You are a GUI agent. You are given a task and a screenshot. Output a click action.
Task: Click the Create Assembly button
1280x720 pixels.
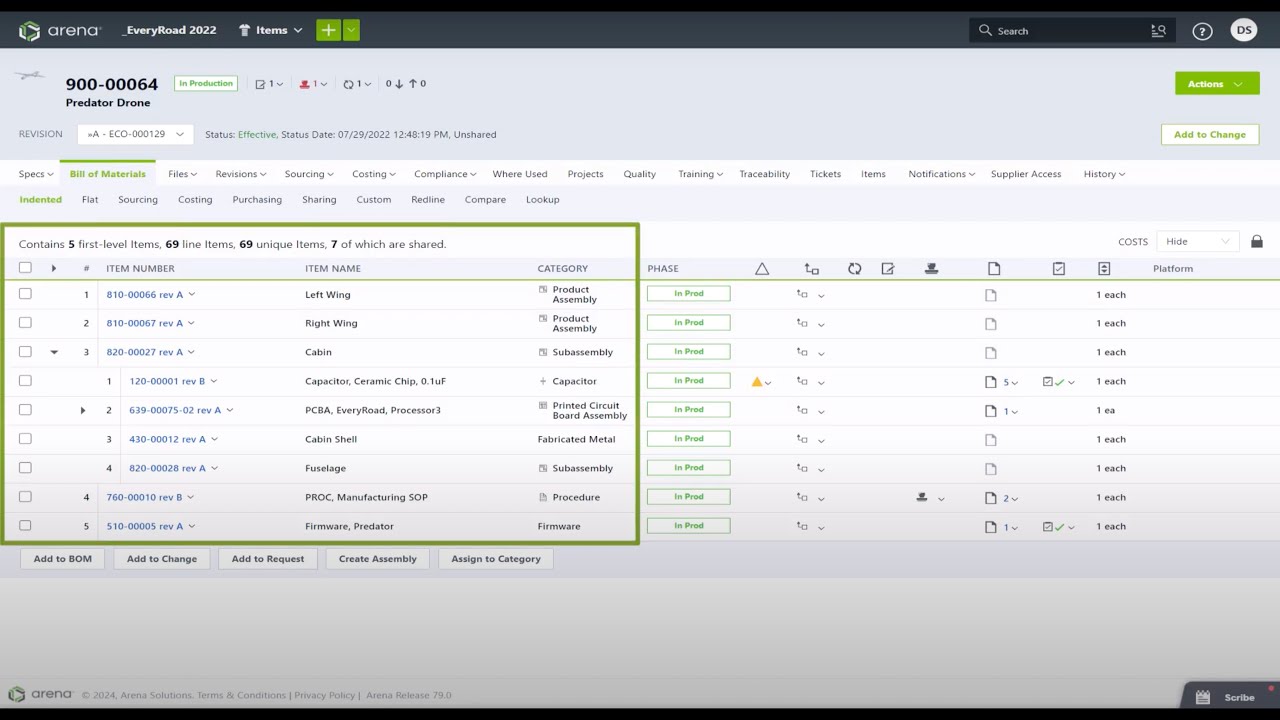click(x=378, y=559)
